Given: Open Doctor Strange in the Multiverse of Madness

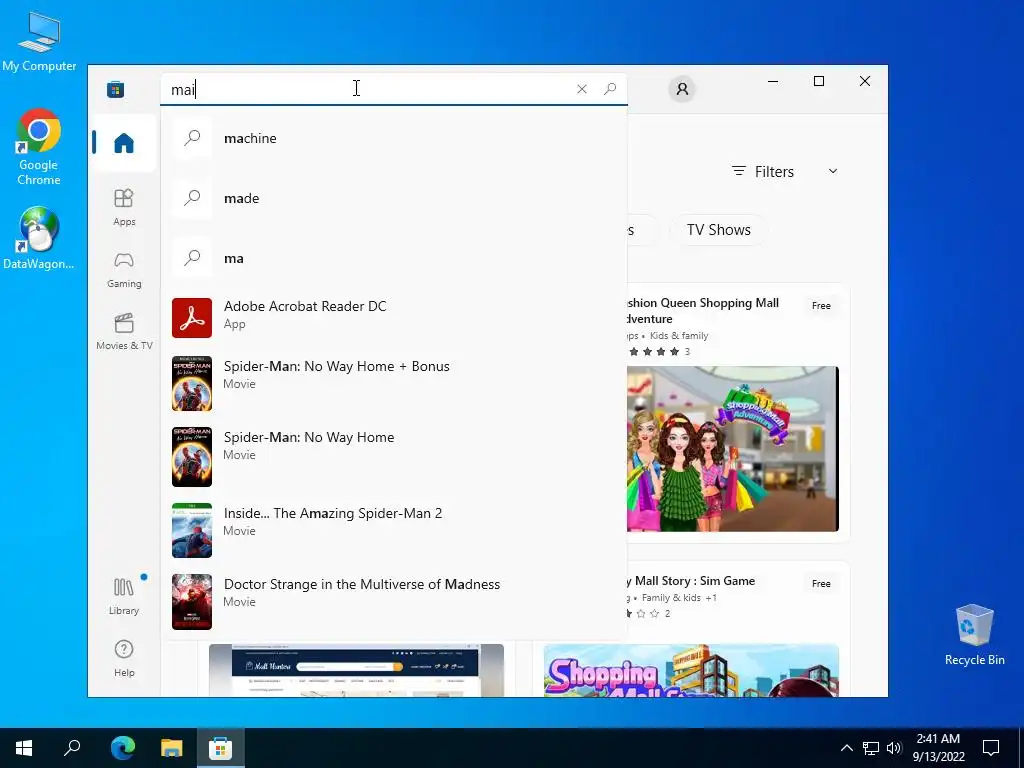Looking at the screenshot, I should [394, 601].
